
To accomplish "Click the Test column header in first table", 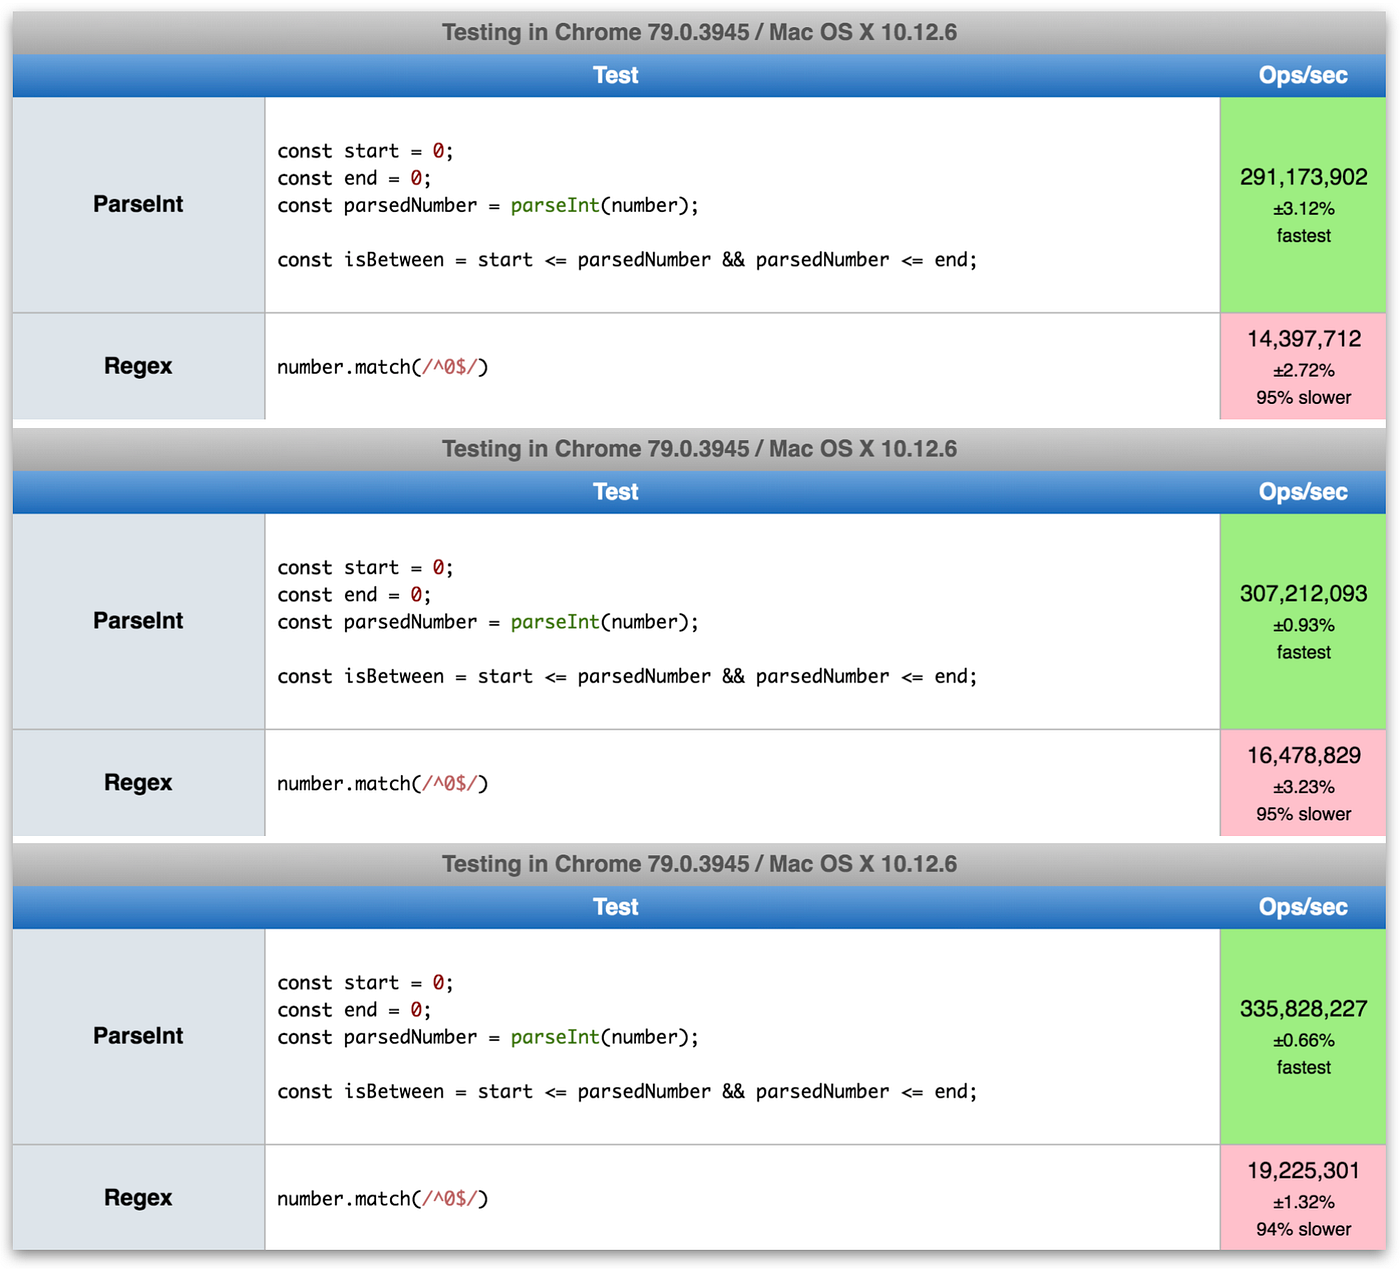I will point(615,75).
